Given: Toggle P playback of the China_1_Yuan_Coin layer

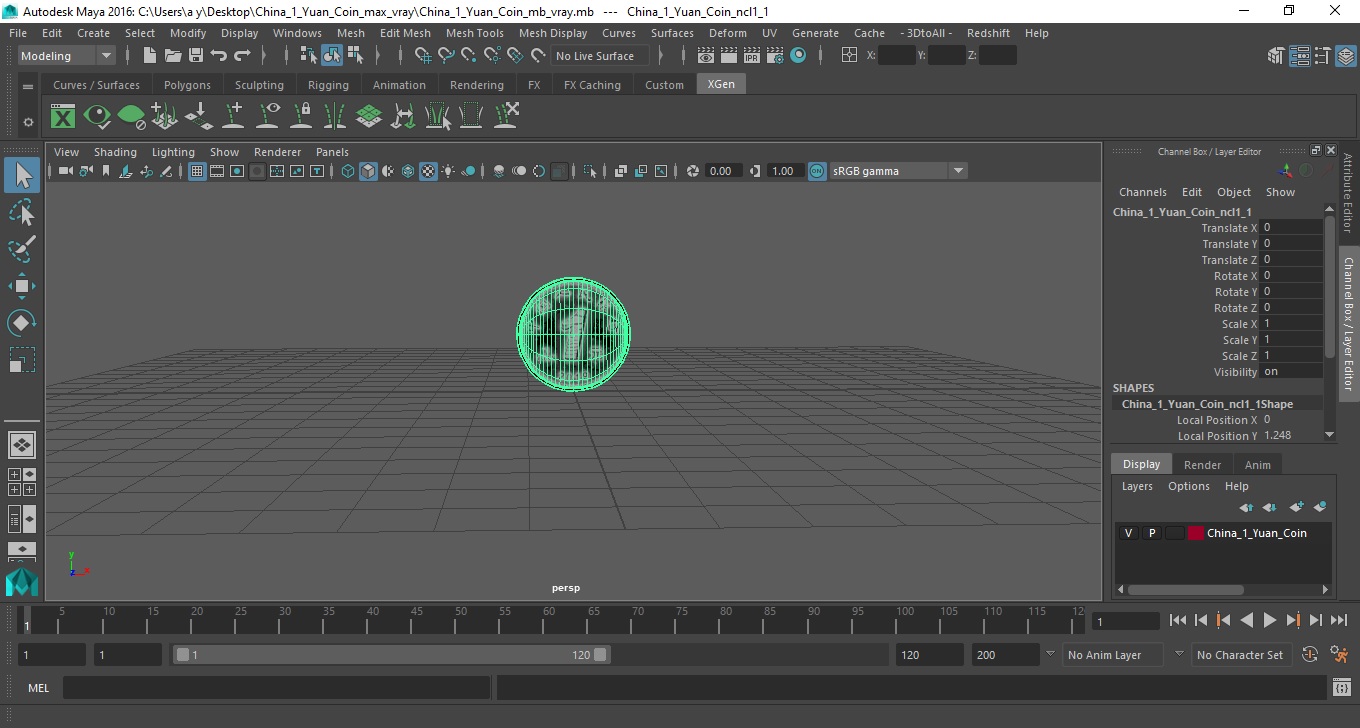Looking at the screenshot, I should click(1152, 533).
